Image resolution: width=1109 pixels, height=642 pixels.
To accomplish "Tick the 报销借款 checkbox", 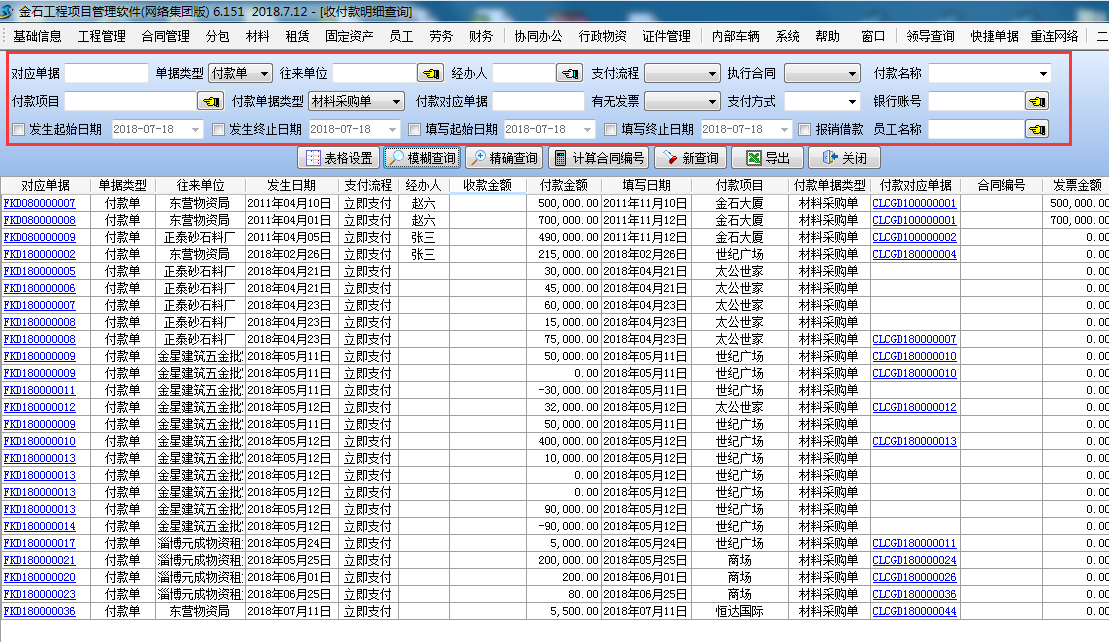I will point(805,129).
